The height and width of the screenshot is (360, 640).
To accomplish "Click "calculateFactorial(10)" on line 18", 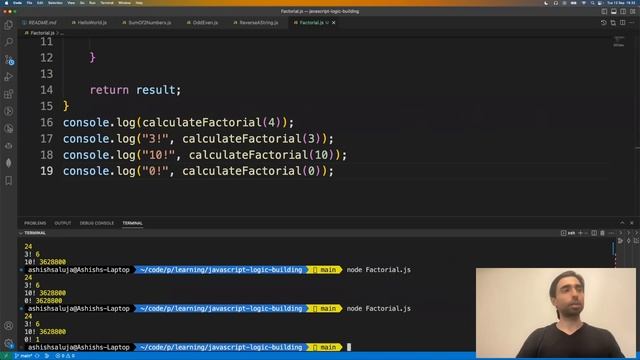I will point(261,155).
